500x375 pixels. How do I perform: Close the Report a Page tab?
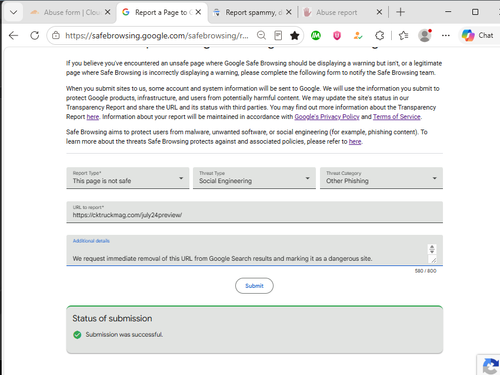coord(198,12)
